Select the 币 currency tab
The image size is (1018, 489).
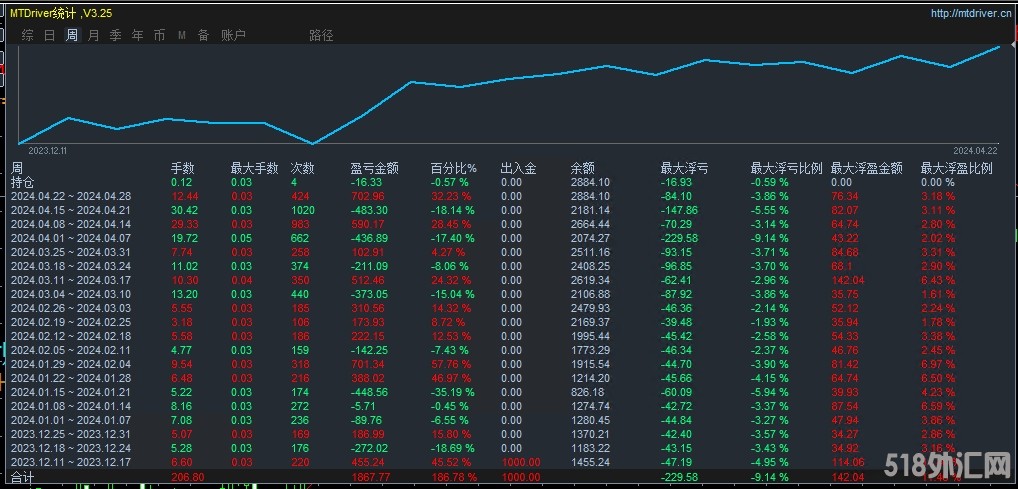pos(159,35)
